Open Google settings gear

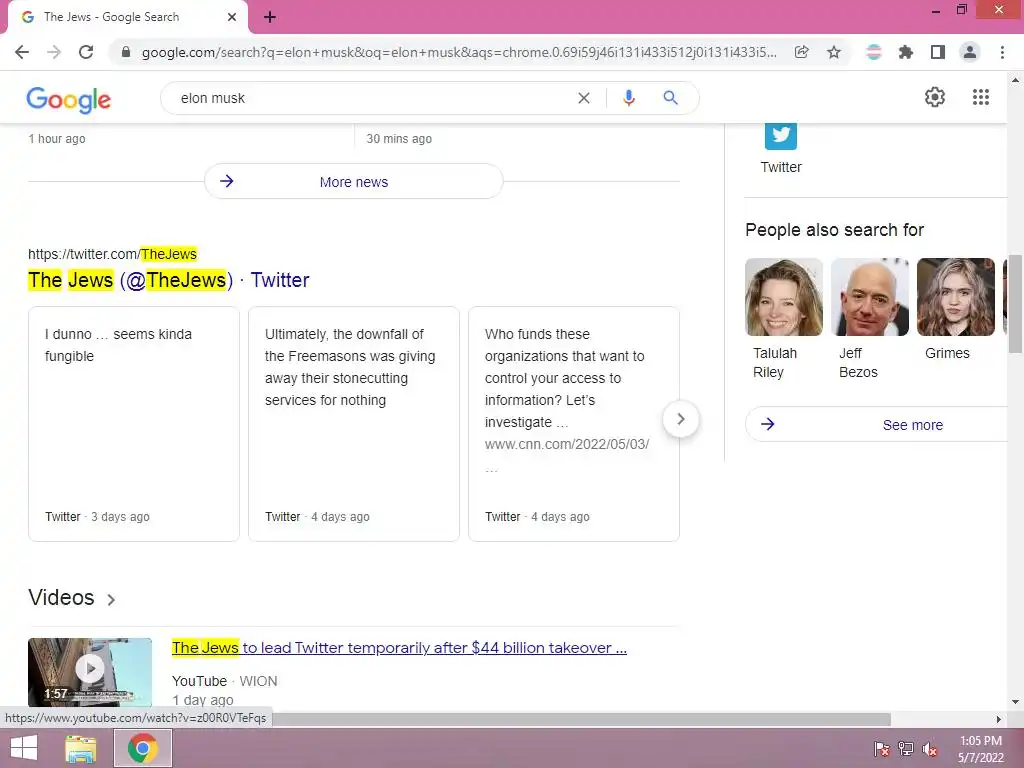pyautogui.click(x=935, y=97)
